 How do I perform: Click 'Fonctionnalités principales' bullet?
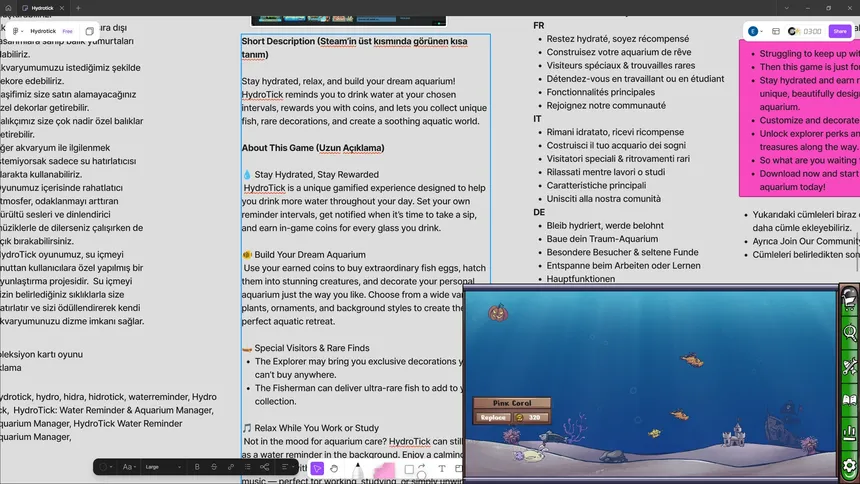coord(601,92)
